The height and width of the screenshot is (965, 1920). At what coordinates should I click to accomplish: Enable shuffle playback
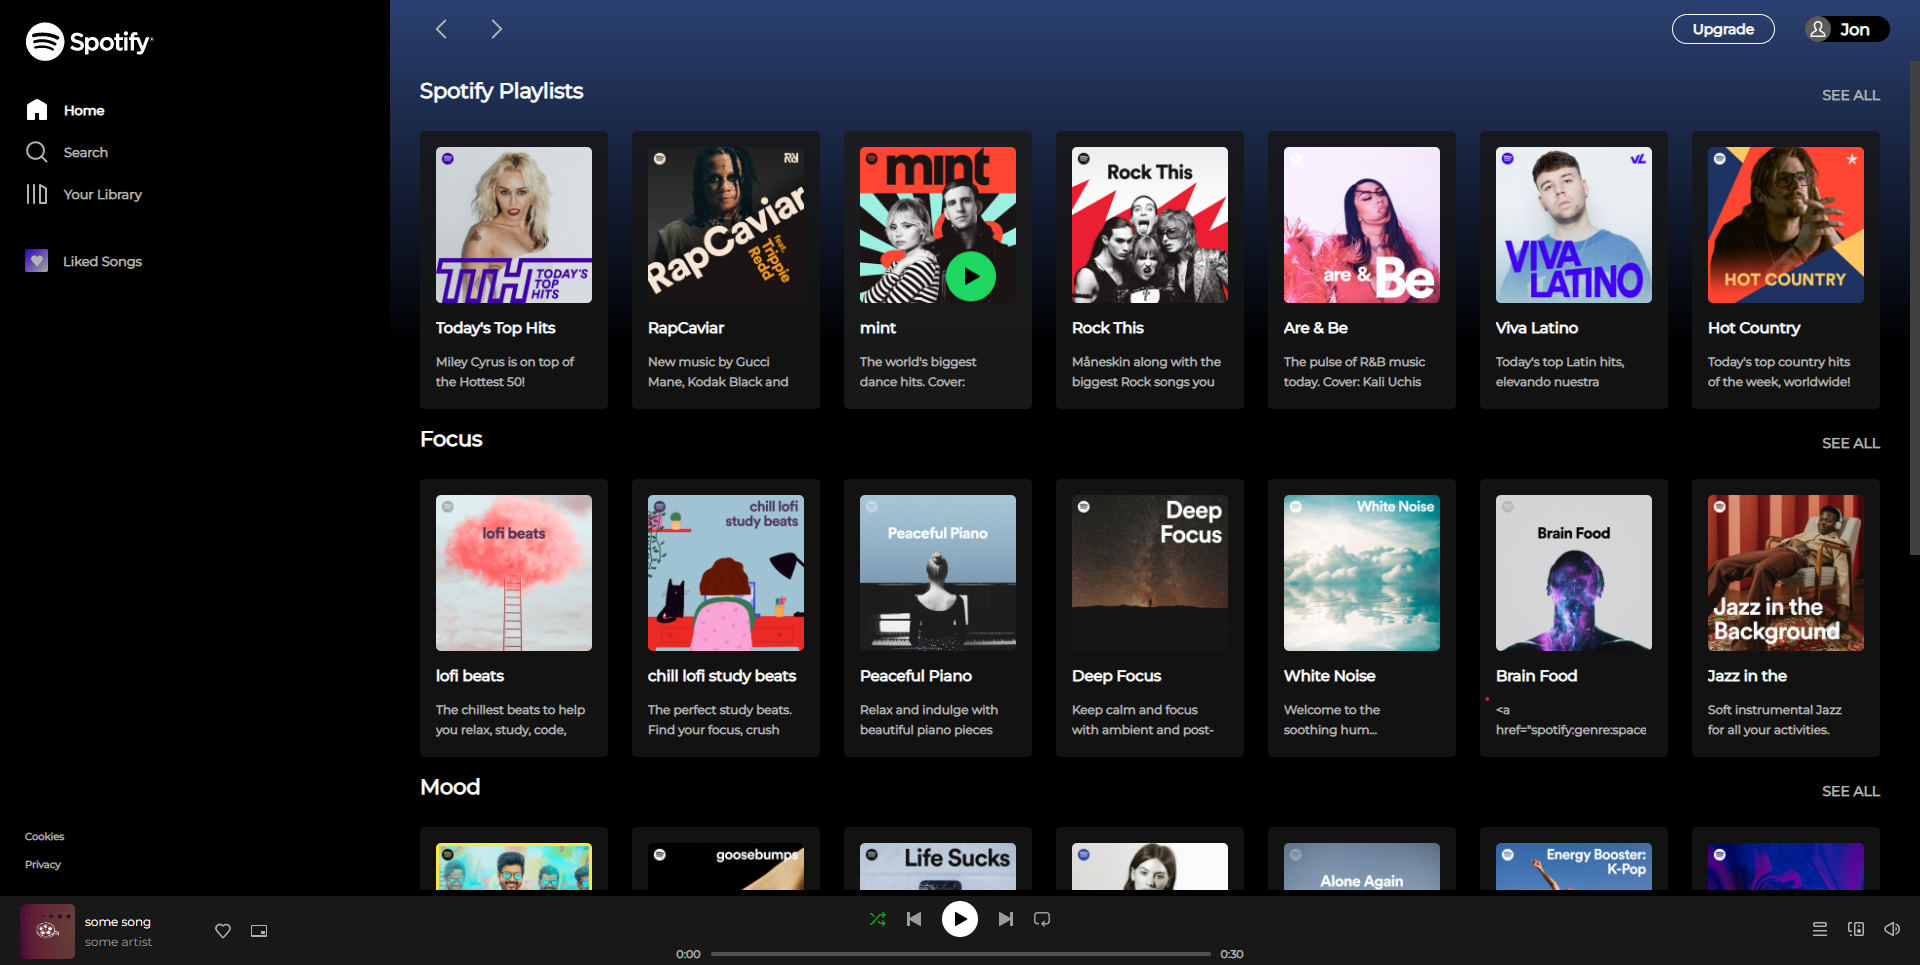(878, 919)
